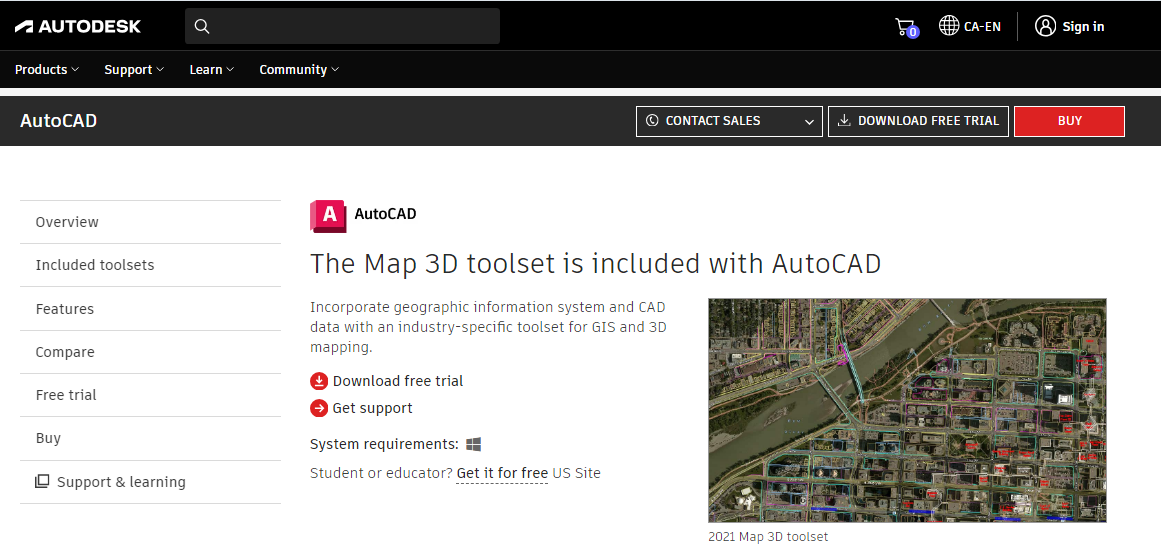Click Get it for free link

[502, 473]
